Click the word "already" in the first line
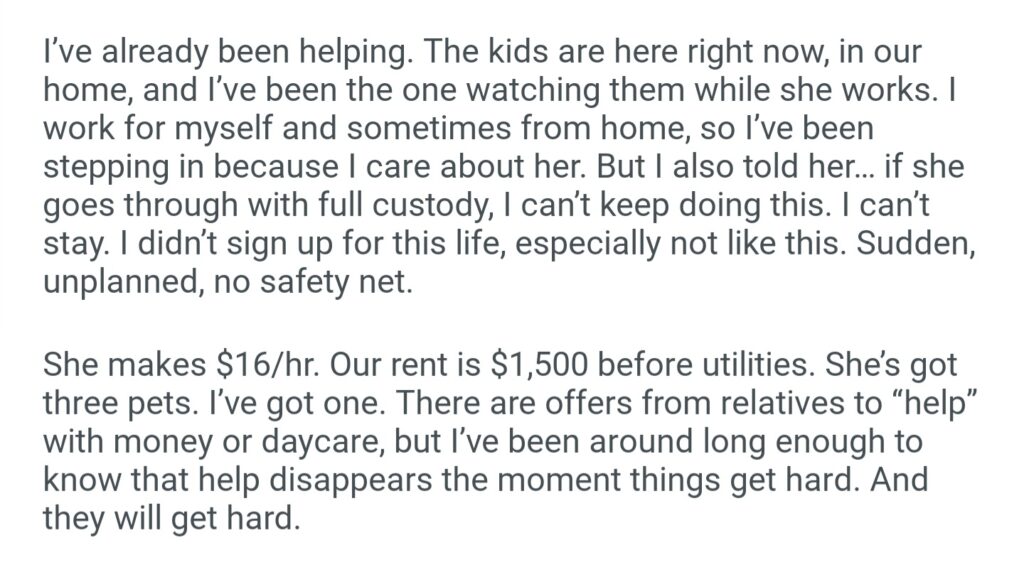This screenshot has height=582, width=1024. (136, 51)
